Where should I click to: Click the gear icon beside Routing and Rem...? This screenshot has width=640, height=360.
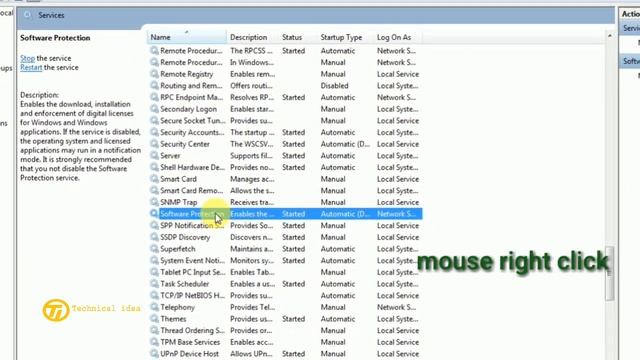tap(154, 86)
